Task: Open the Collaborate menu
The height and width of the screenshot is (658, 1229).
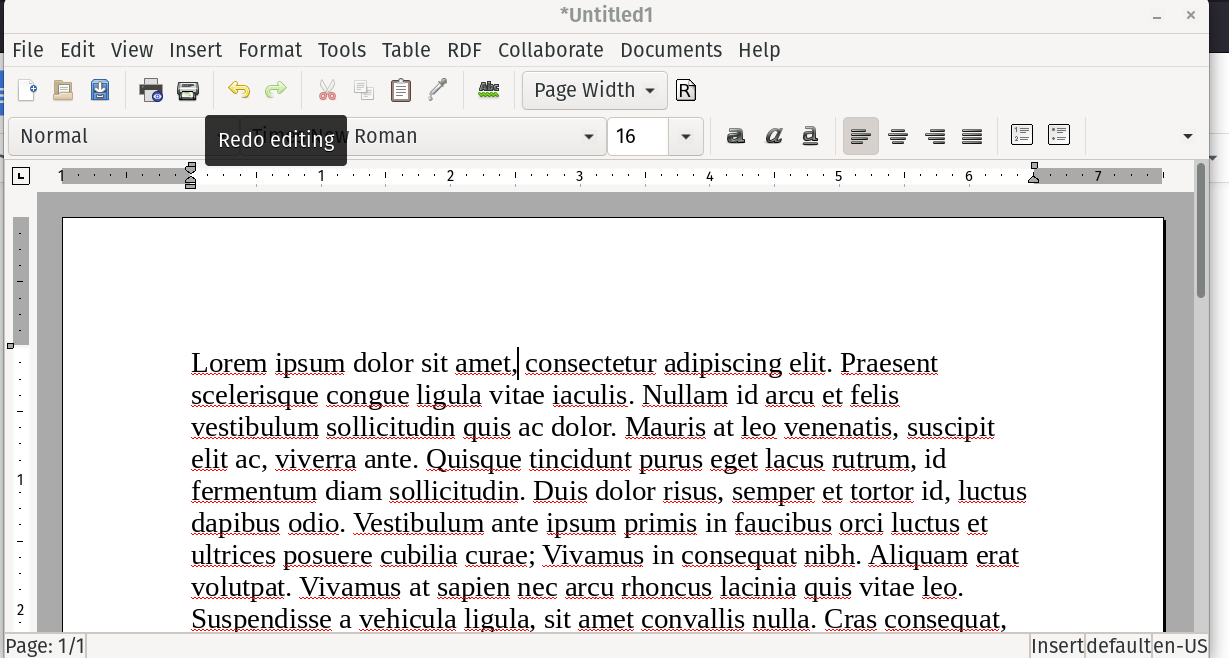Action: [550, 50]
